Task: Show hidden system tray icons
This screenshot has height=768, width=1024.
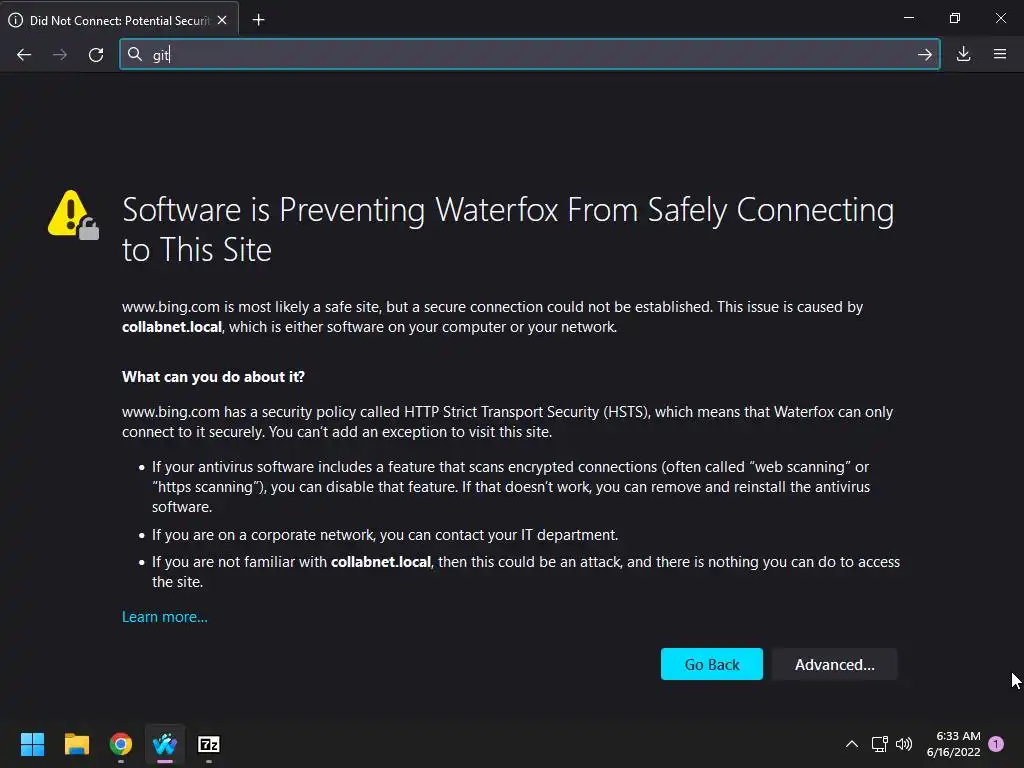Action: pyautogui.click(x=852, y=744)
